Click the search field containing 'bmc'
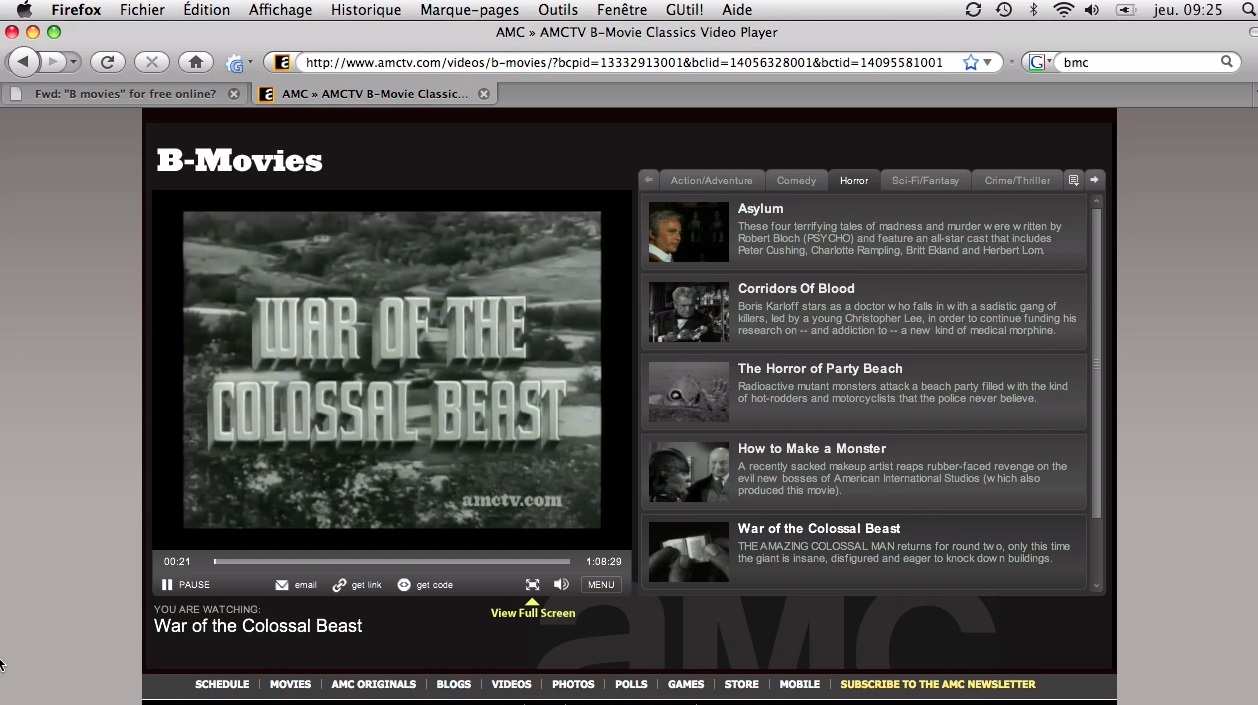 pyautogui.click(x=1138, y=62)
